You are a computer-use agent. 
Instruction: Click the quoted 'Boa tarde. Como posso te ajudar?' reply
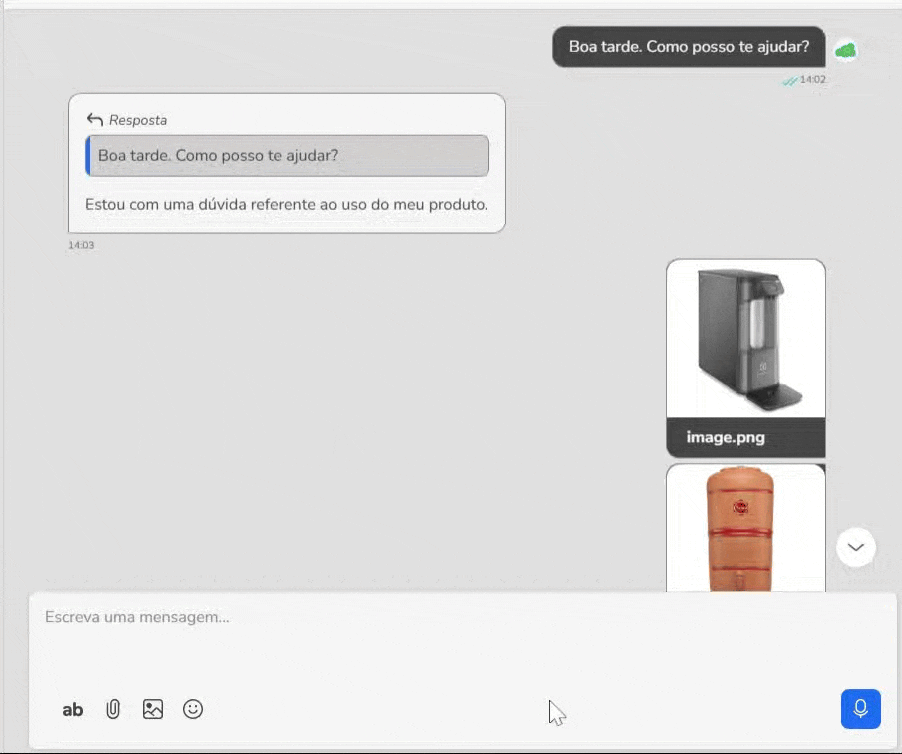[x=287, y=155]
